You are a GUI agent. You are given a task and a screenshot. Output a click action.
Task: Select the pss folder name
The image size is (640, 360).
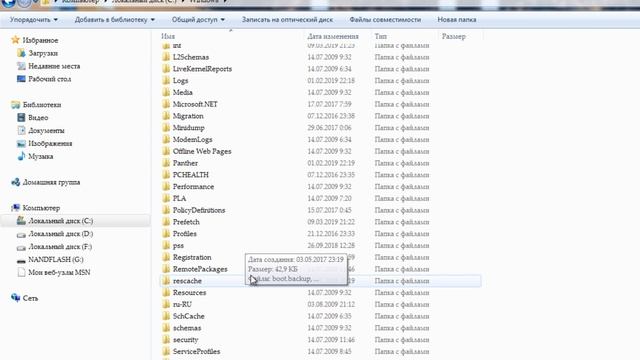click(x=178, y=246)
